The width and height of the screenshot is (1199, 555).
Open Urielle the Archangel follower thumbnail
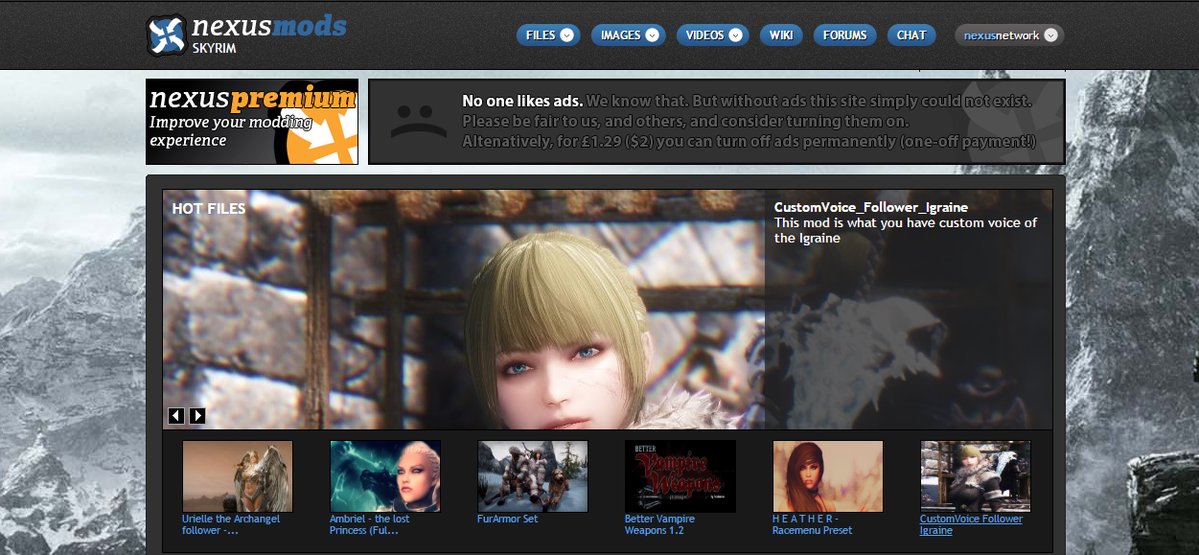237,476
